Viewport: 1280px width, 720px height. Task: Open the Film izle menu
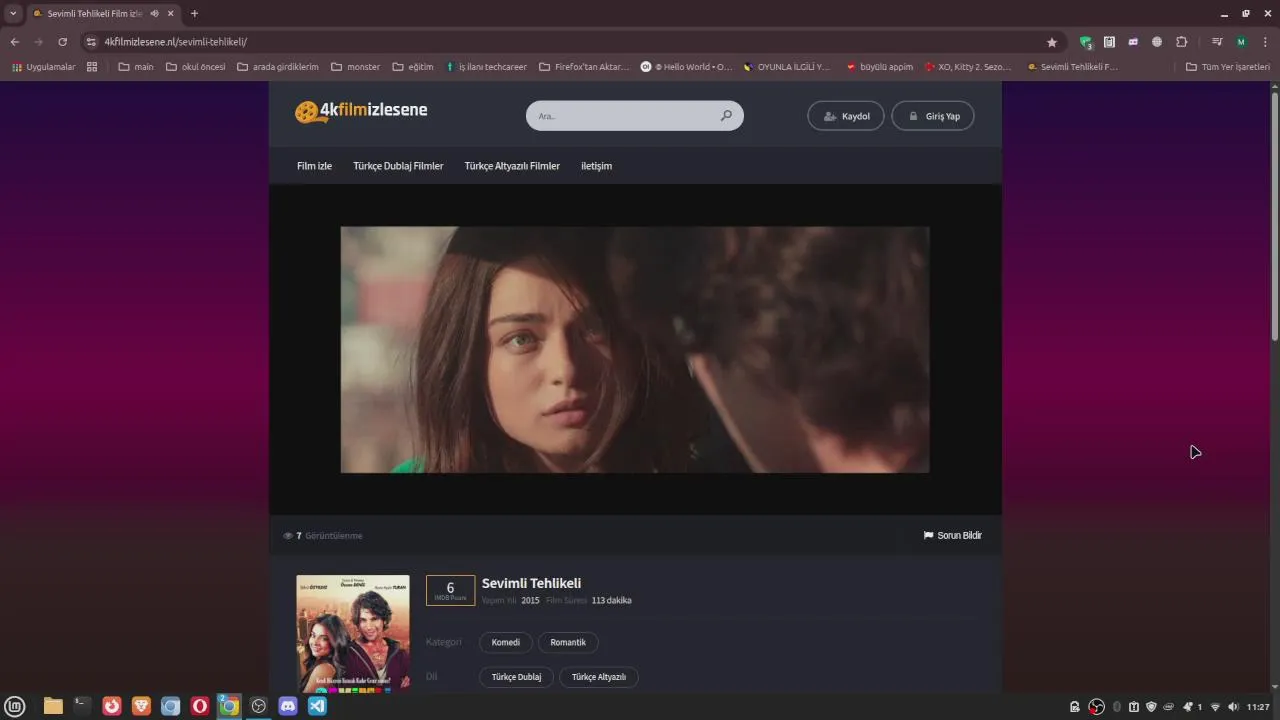314,166
